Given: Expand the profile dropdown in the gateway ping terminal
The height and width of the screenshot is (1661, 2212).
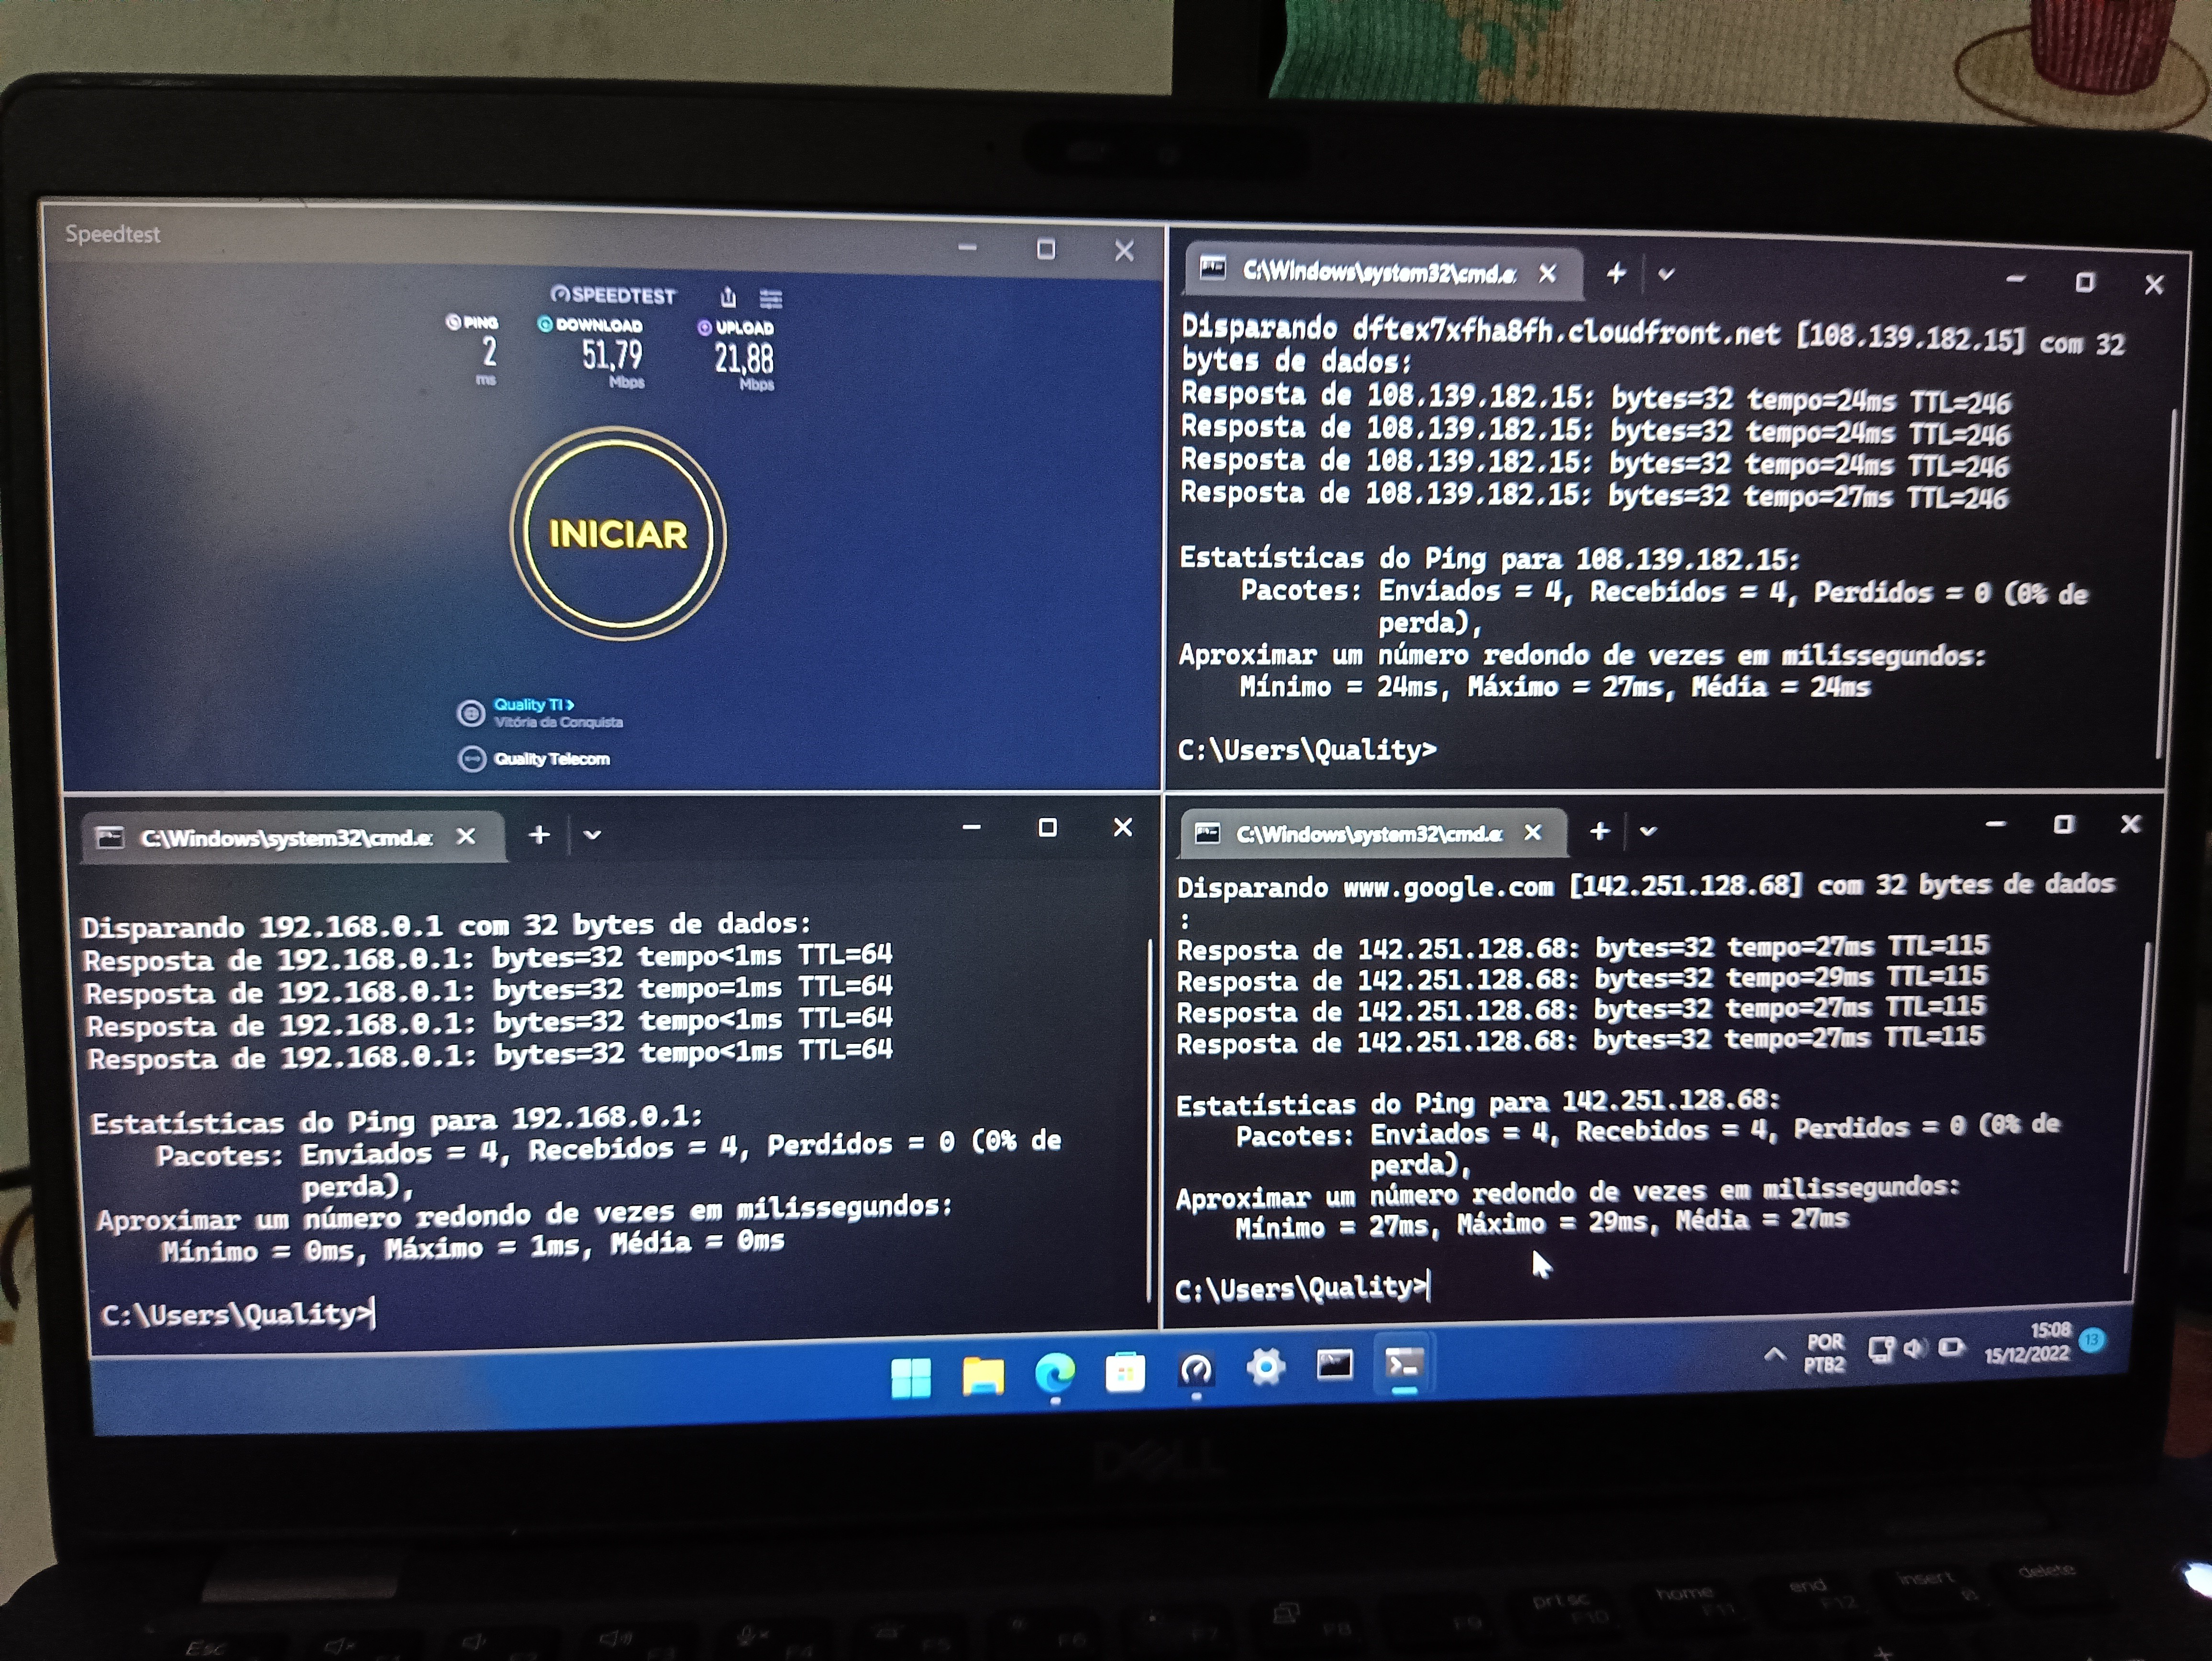Looking at the screenshot, I should (x=592, y=835).
